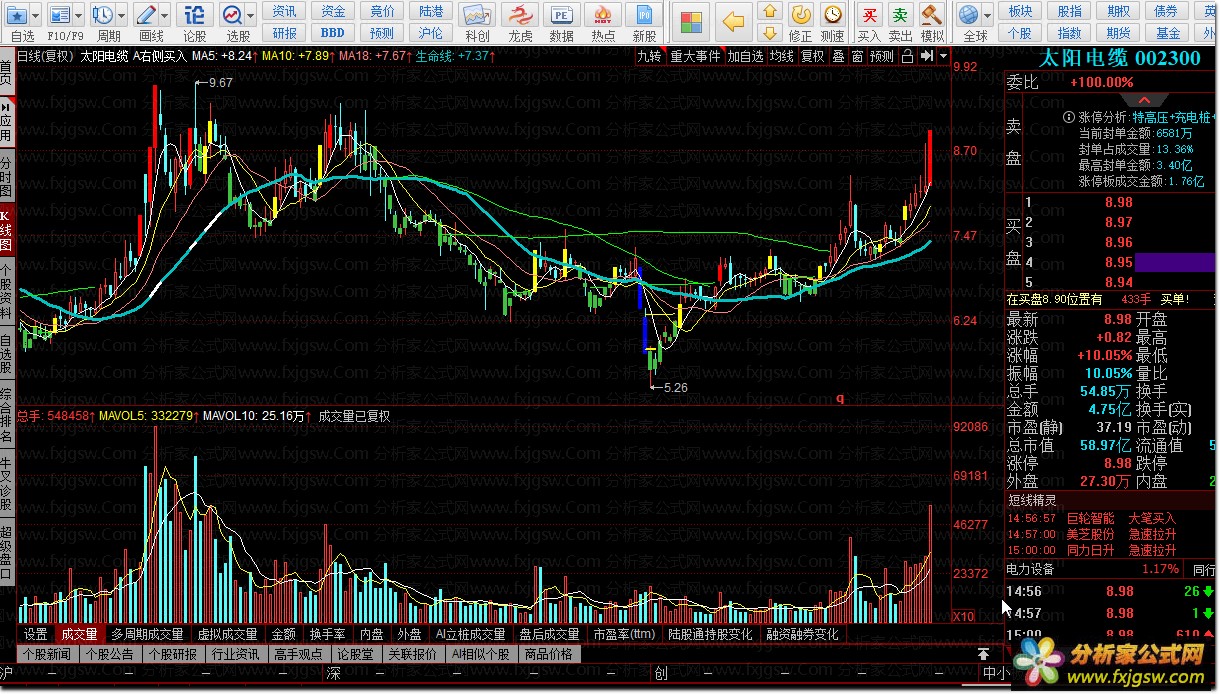The height and width of the screenshot is (694, 1221).
Task: Open the 论股 discussion icon
Action: coord(195,15)
